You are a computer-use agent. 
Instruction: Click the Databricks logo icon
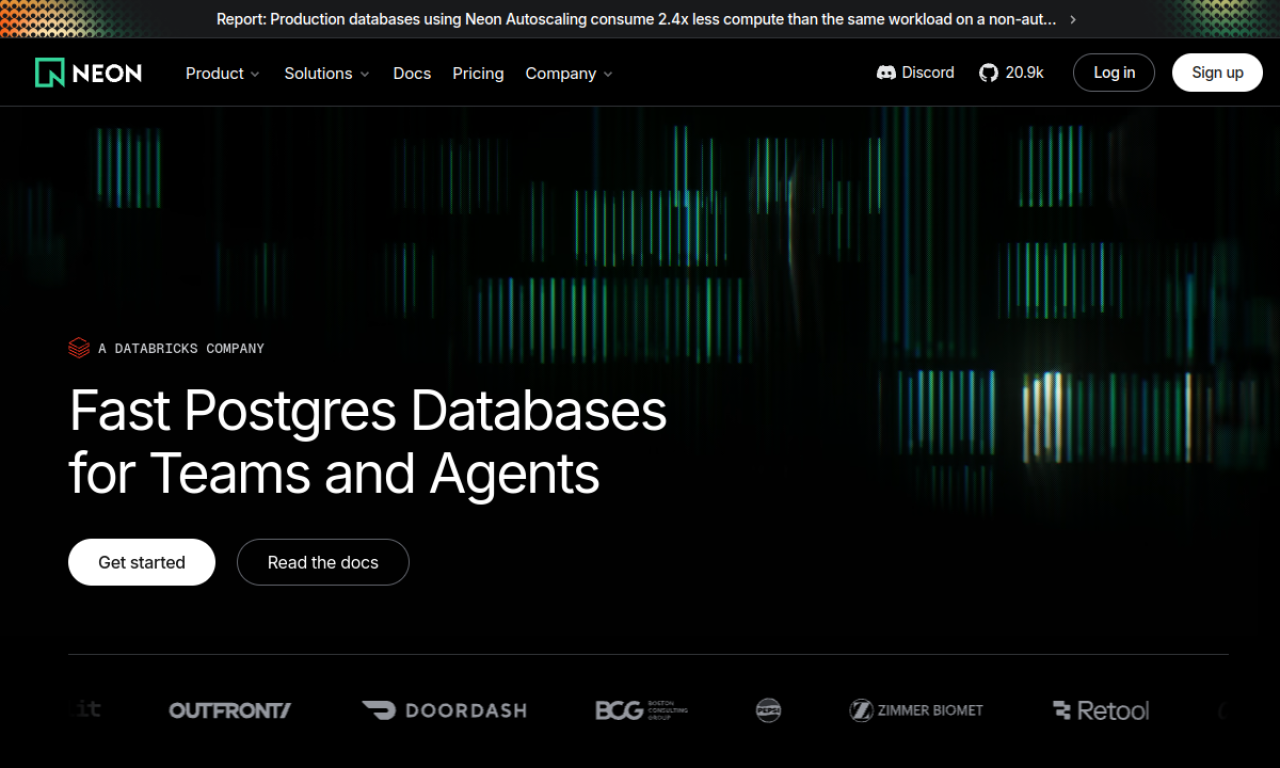79,348
